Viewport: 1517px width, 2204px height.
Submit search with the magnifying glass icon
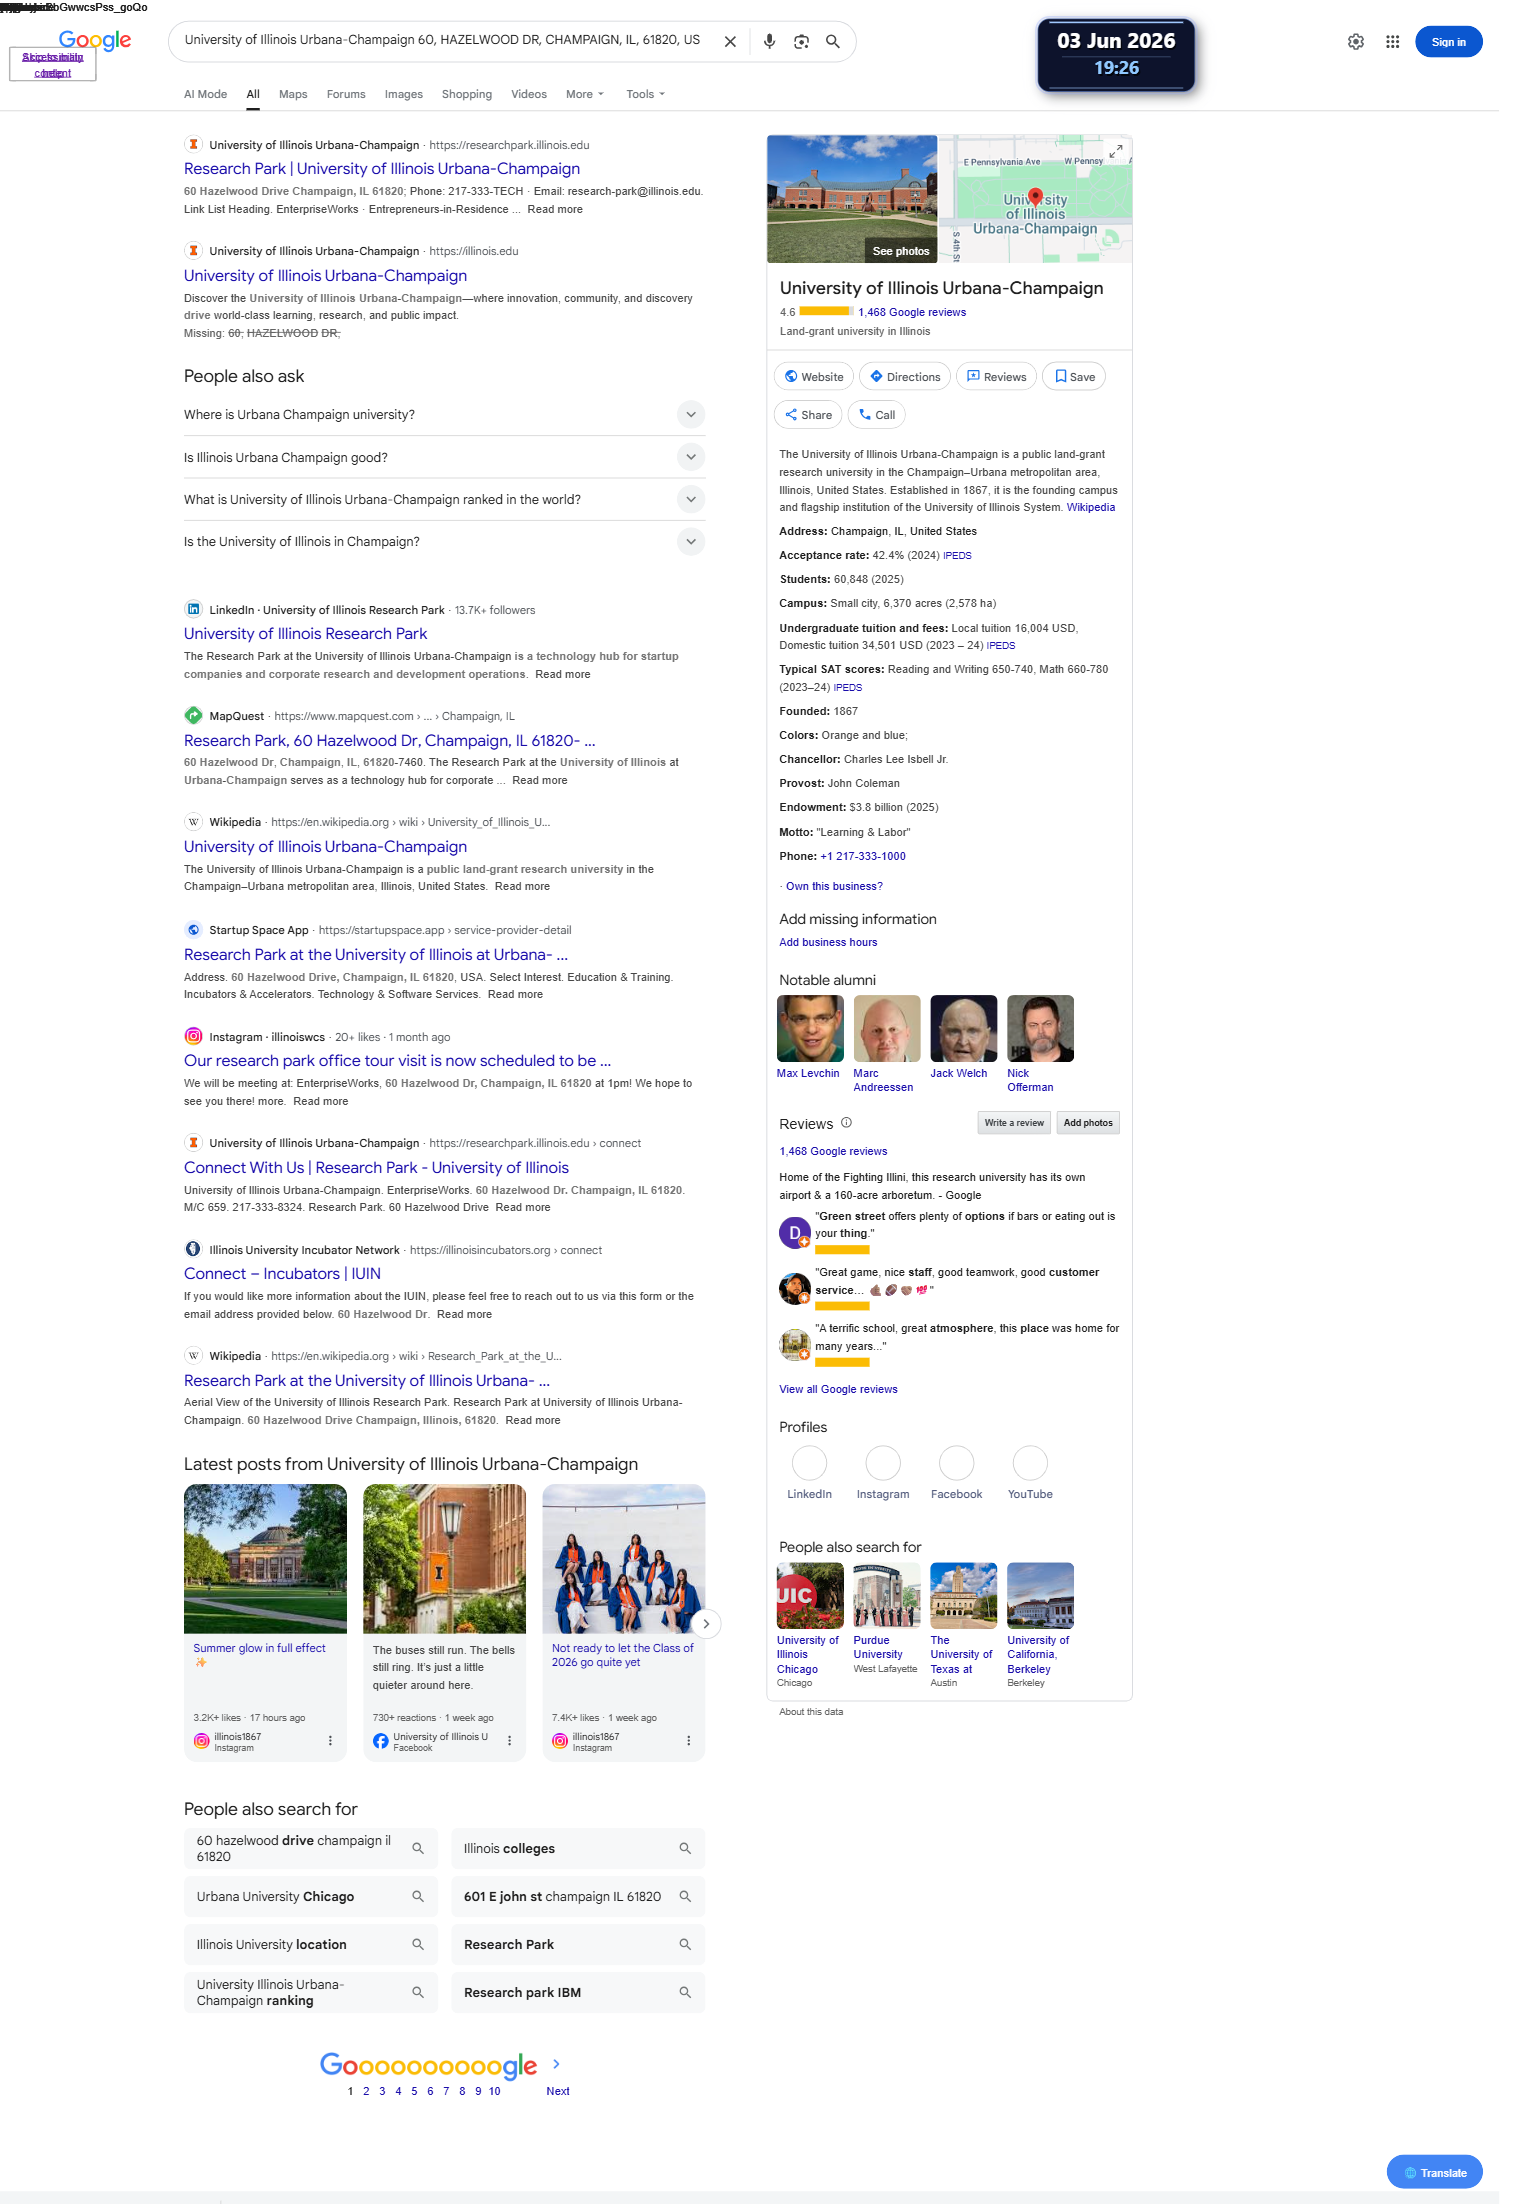[832, 42]
